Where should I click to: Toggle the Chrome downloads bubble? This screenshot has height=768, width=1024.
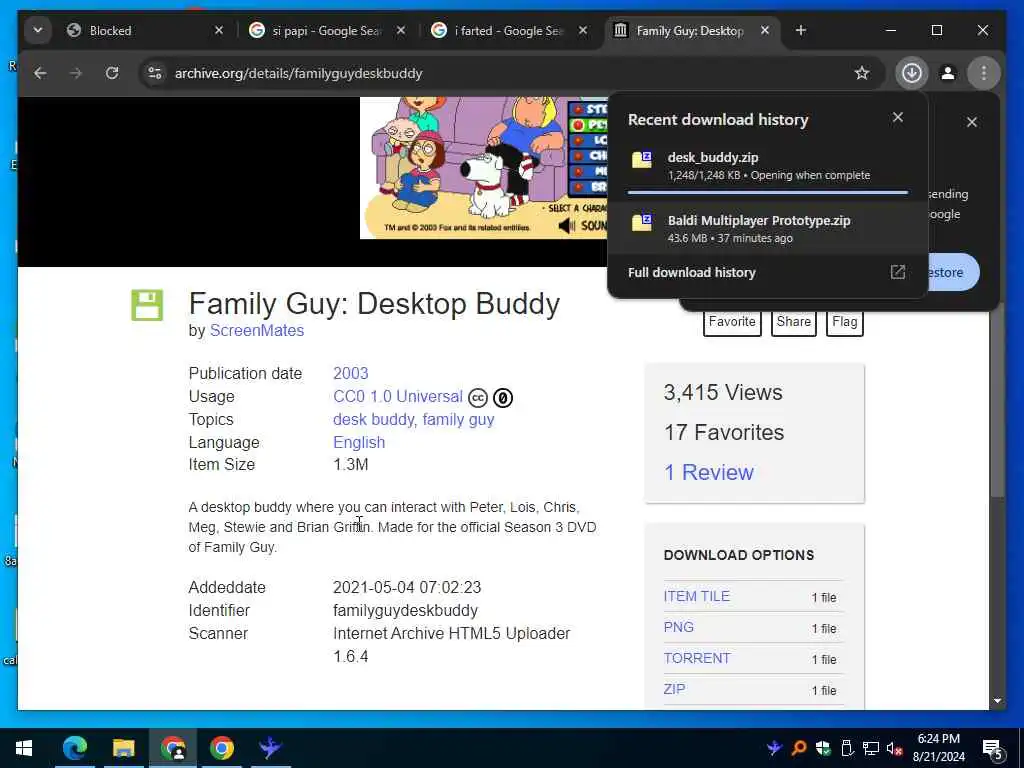tap(912, 73)
